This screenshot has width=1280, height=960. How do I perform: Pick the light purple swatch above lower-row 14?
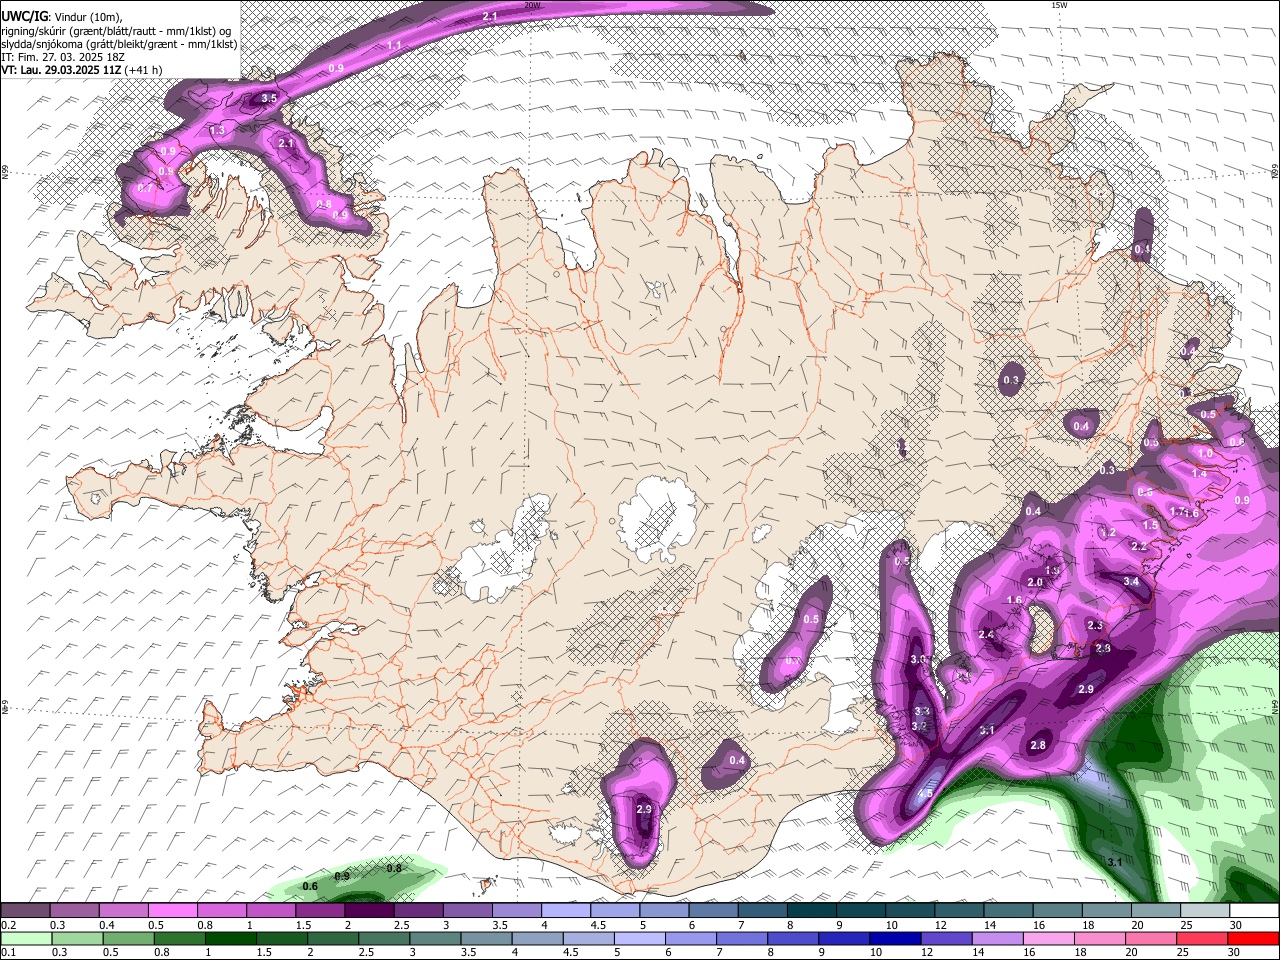coord(997,938)
